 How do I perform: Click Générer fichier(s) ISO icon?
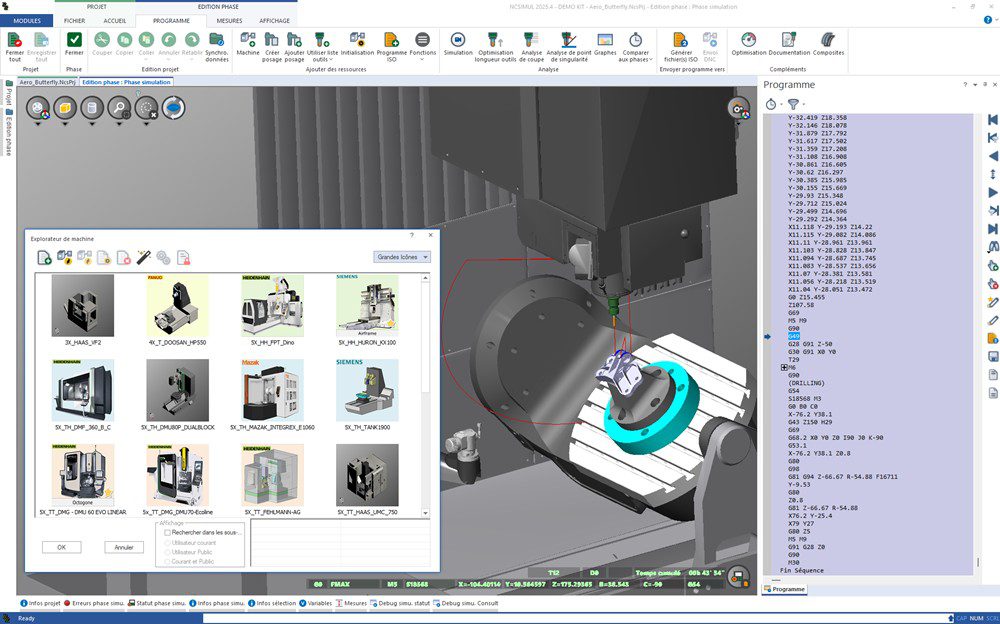point(681,40)
